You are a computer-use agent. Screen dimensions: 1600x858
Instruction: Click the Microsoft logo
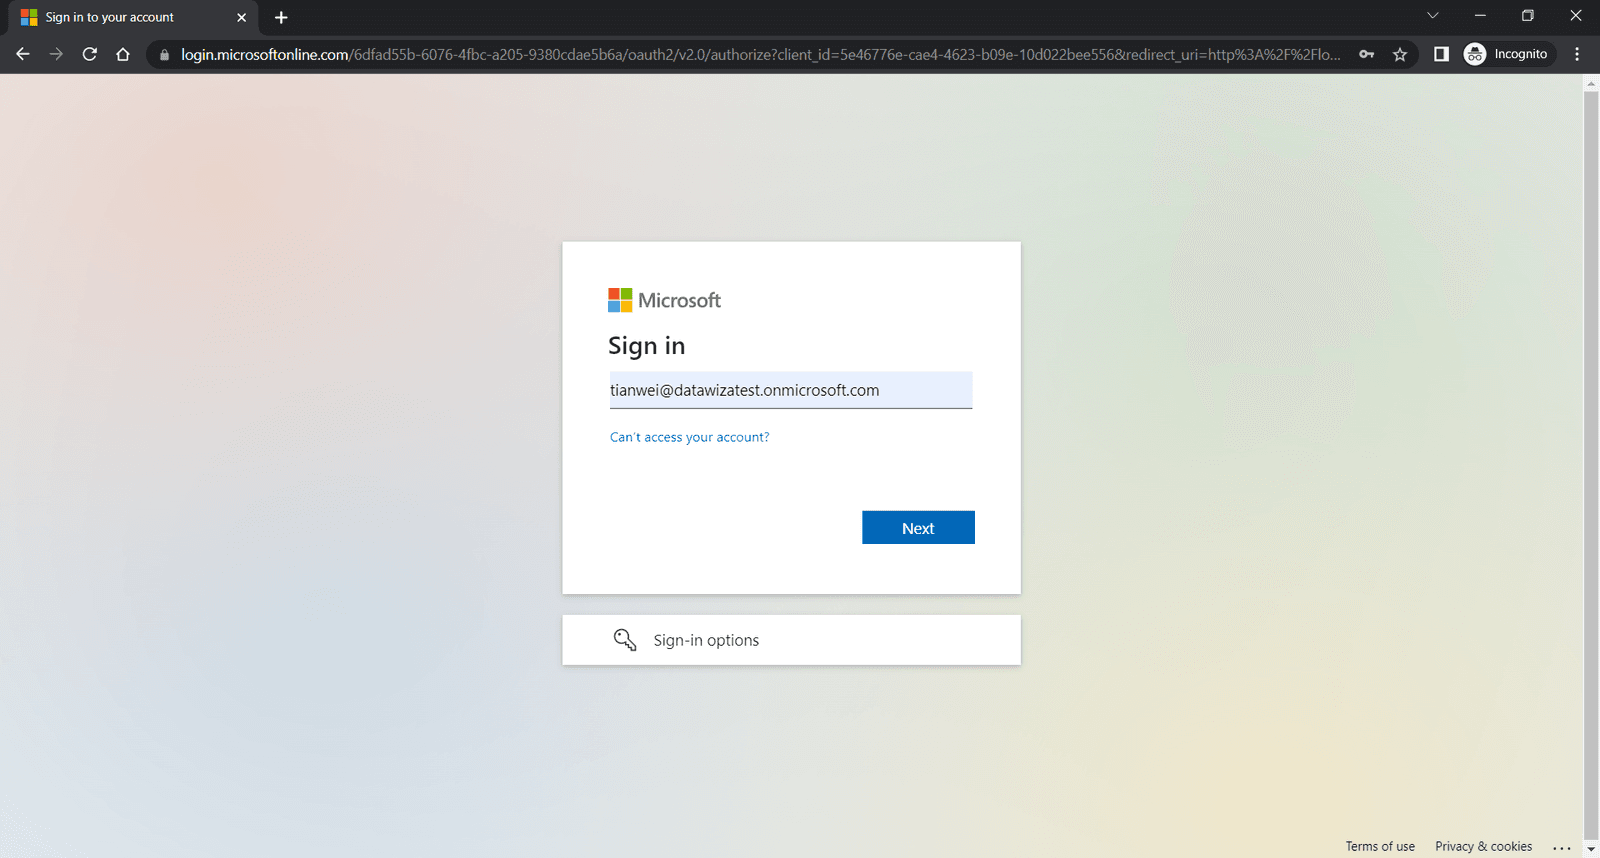(x=664, y=300)
